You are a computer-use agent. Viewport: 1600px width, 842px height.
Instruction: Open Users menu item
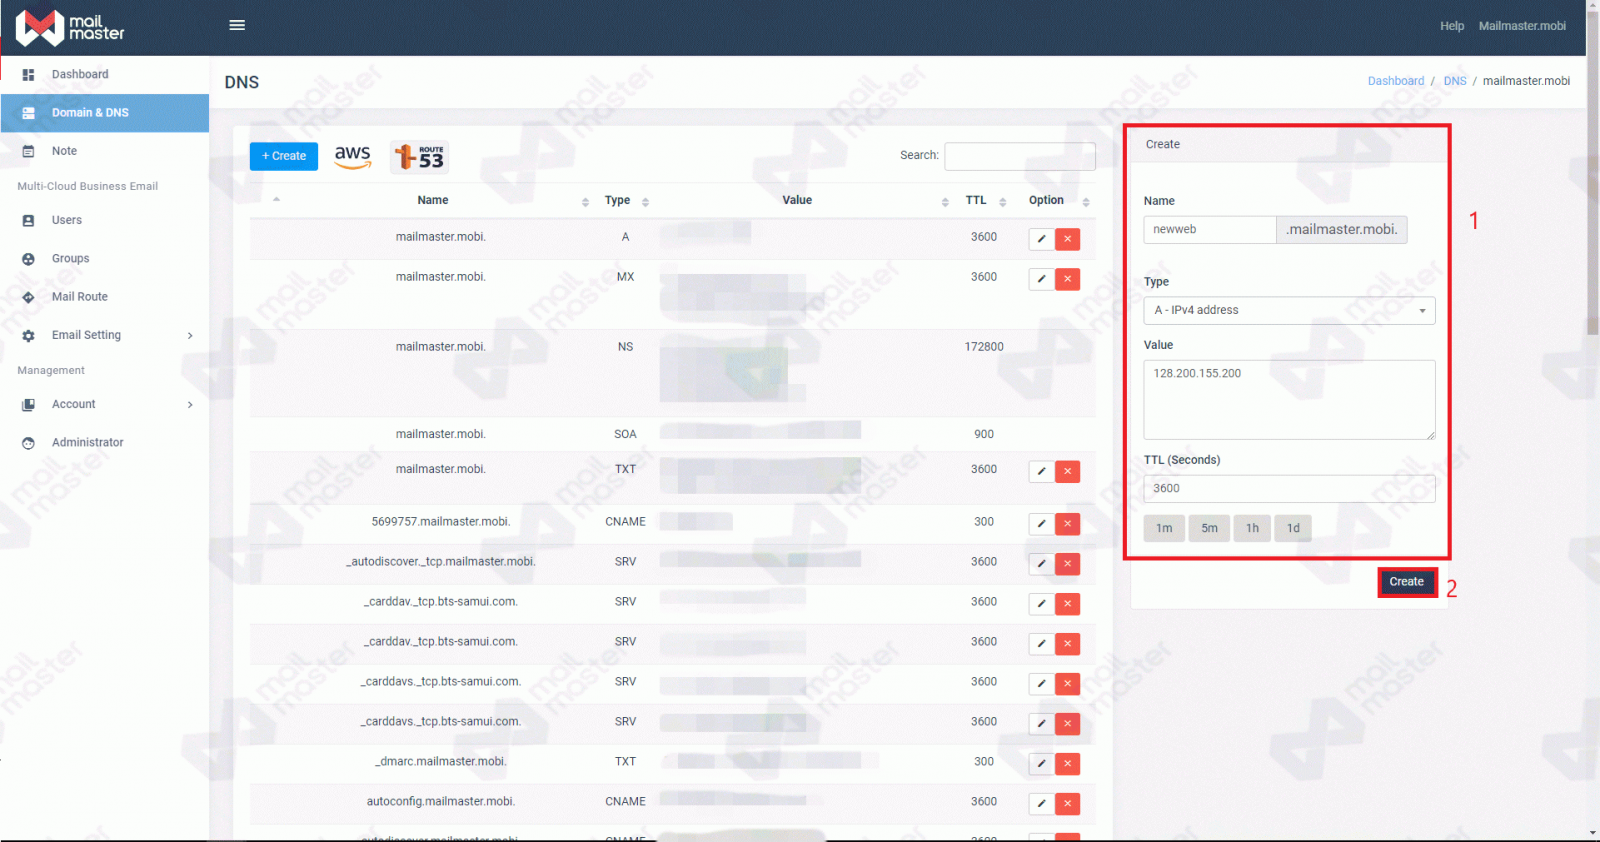105,220
